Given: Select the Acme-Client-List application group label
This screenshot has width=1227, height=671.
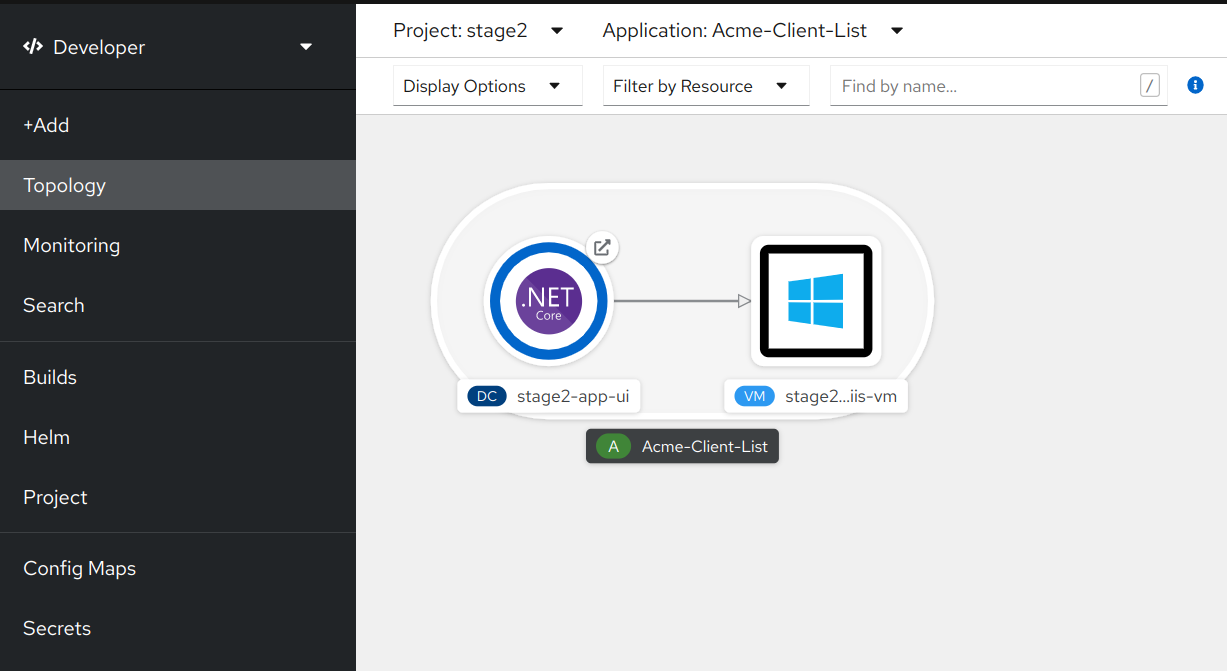Looking at the screenshot, I should 704,446.
